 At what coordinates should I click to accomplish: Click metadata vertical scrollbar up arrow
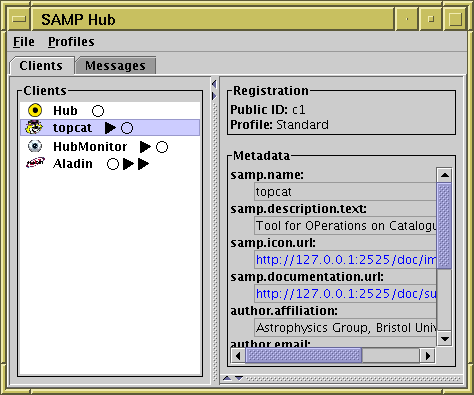pyautogui.click(x=444, y=175)
